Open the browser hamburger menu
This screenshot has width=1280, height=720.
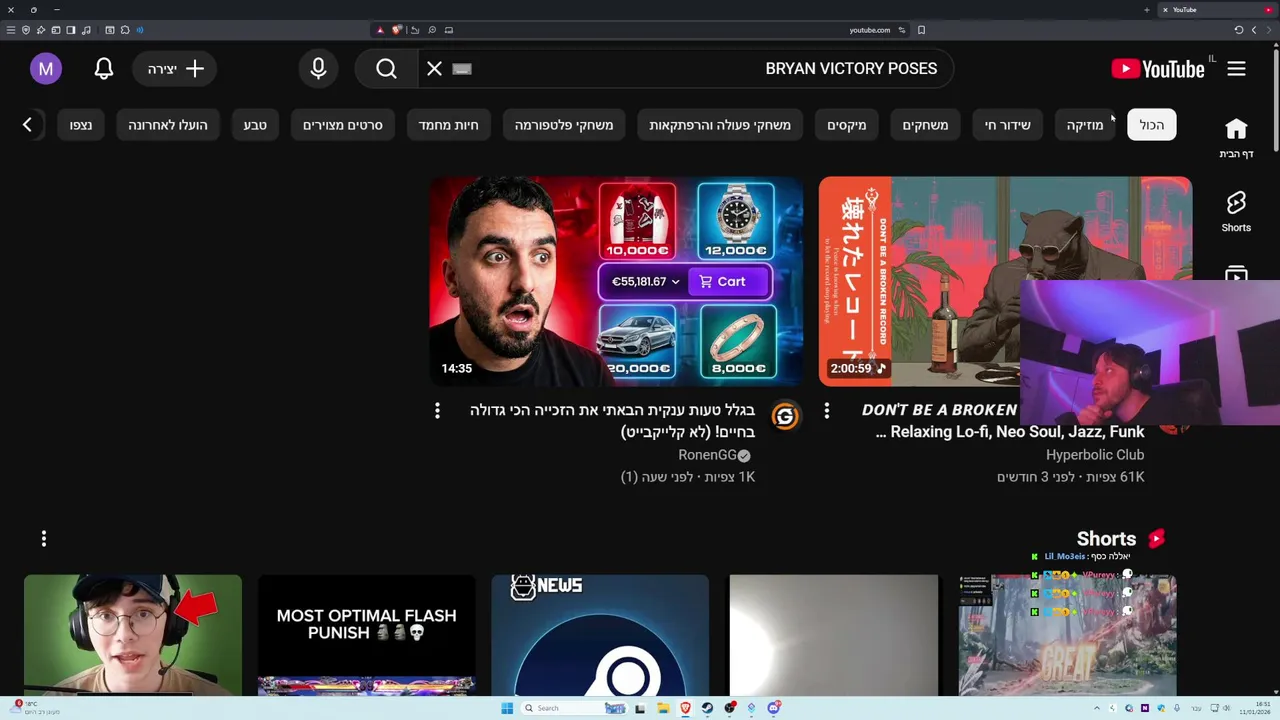[x=11, y=30]
